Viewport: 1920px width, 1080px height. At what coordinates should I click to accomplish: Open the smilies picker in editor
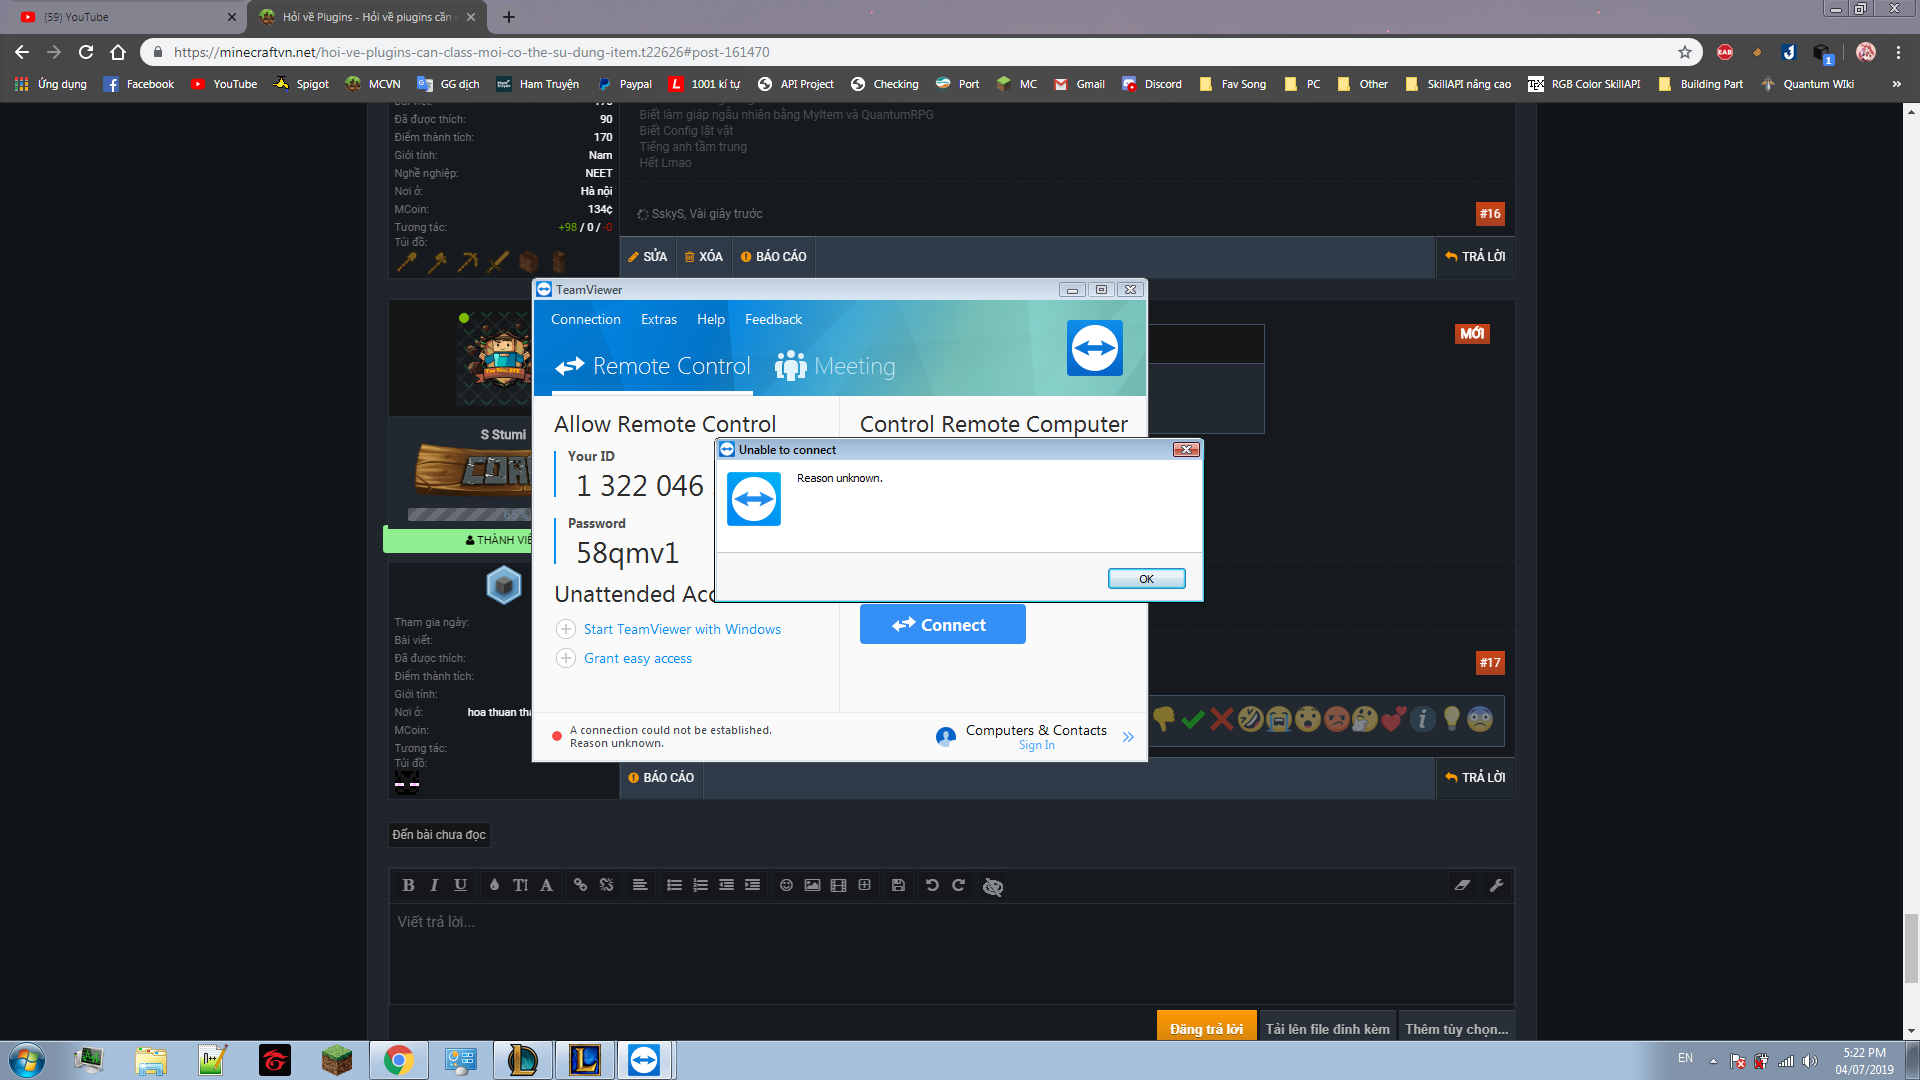pyautogui.click(x=786, y=885)
